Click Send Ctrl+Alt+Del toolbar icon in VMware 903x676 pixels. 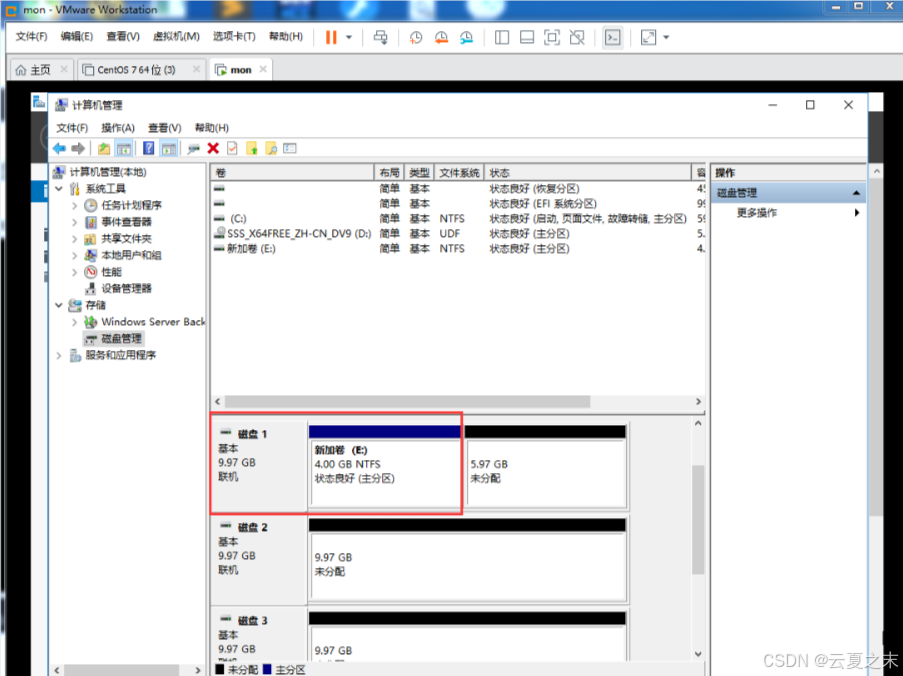pyautogui.click(x=381, y=37)
